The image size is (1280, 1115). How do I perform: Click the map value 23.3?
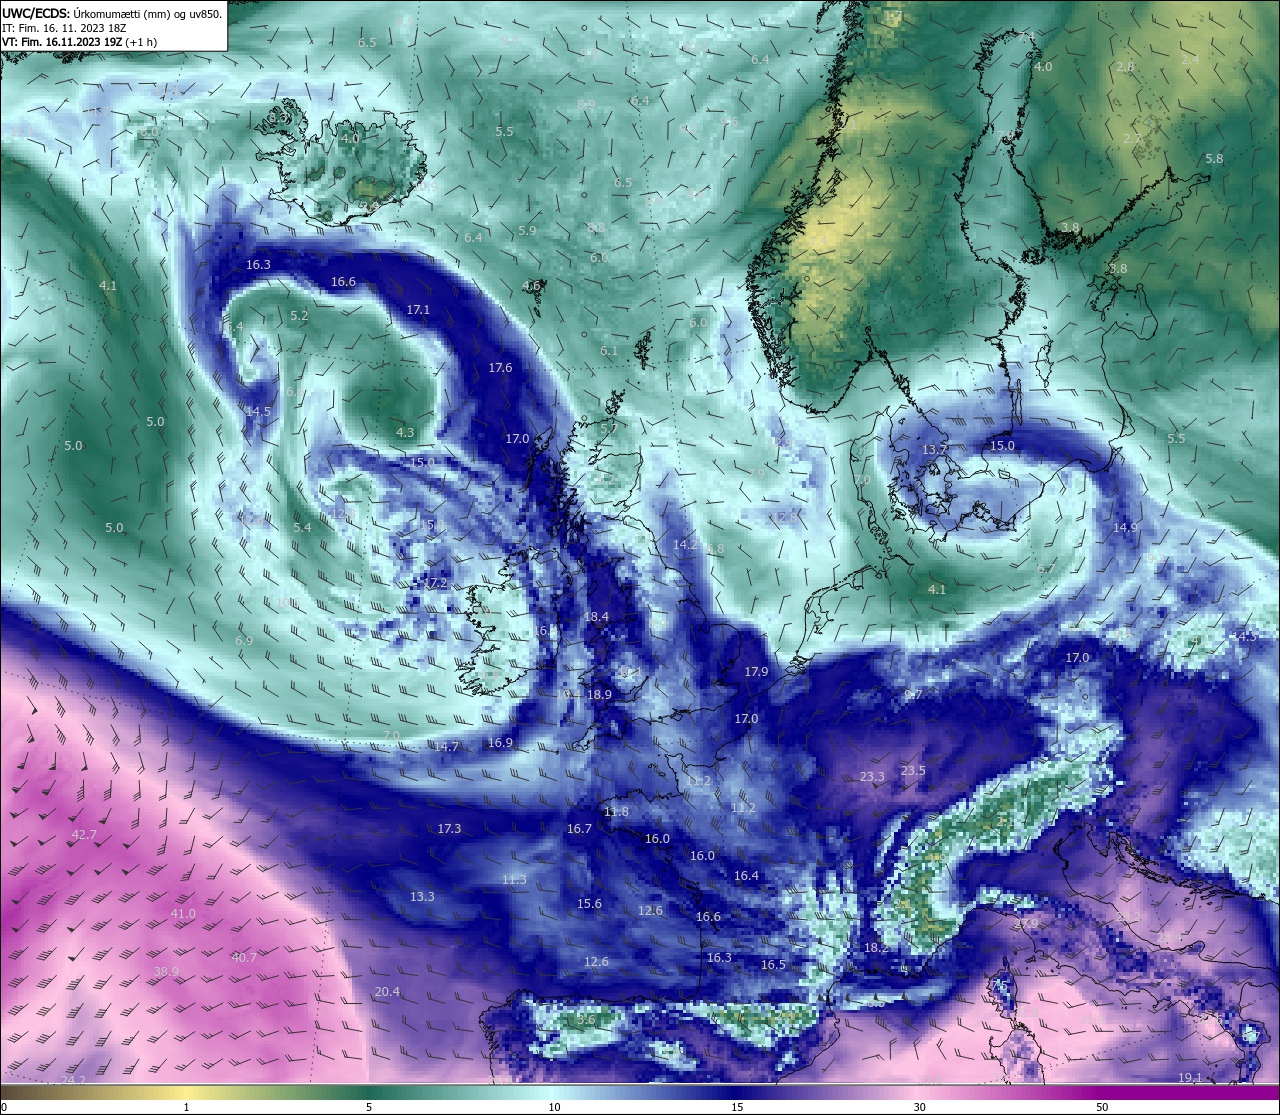pyautogui.click(x=872, y=776)
